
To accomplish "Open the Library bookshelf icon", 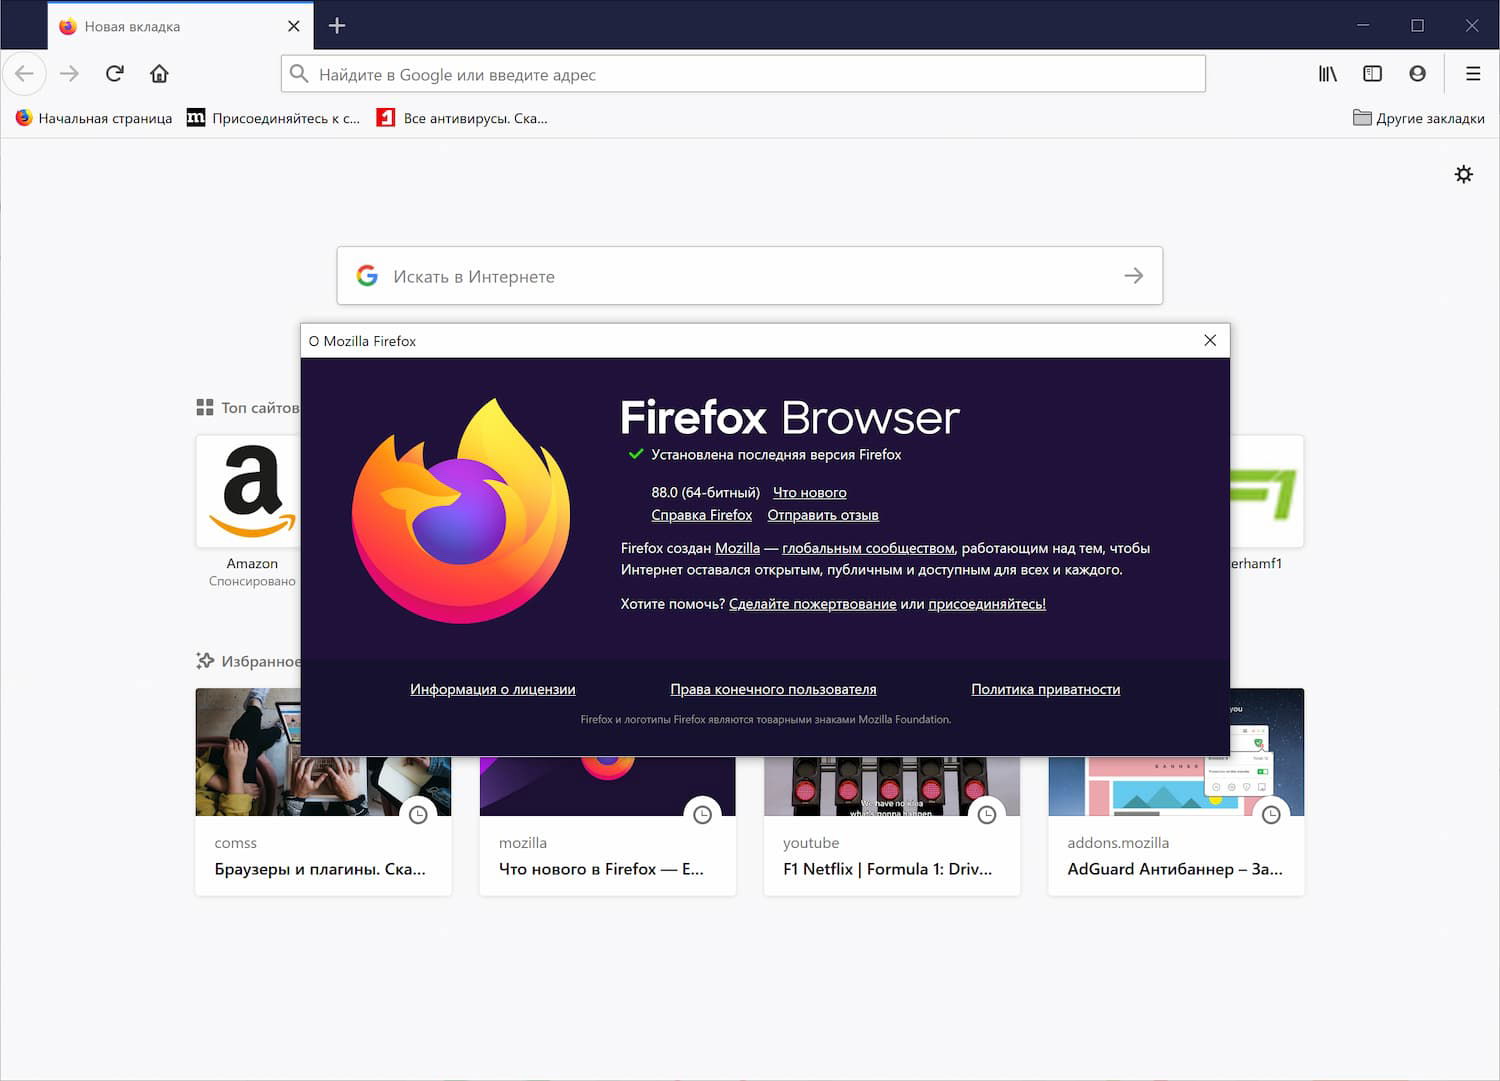I will (x=1327, y=74).
